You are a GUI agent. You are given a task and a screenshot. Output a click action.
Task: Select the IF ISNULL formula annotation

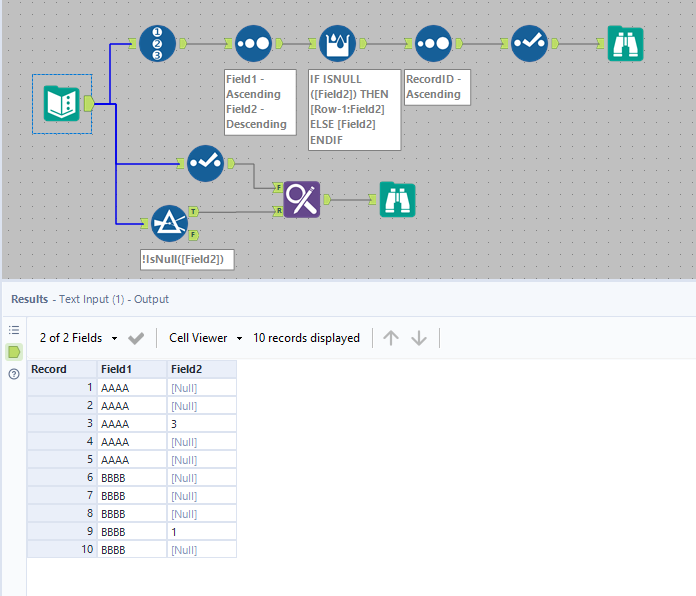(354, 110)
